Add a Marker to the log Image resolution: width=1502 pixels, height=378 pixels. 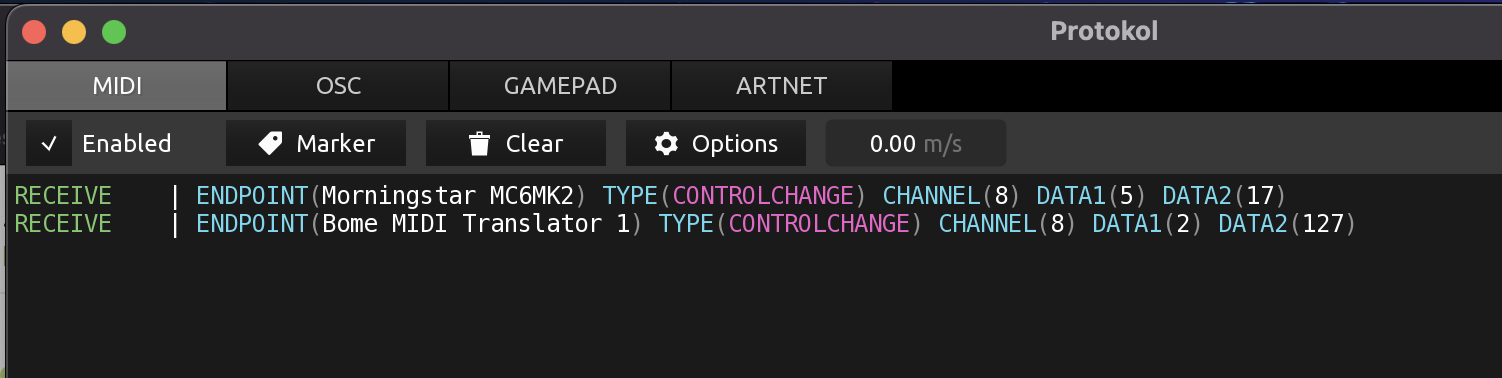click(x=316, y=144)
